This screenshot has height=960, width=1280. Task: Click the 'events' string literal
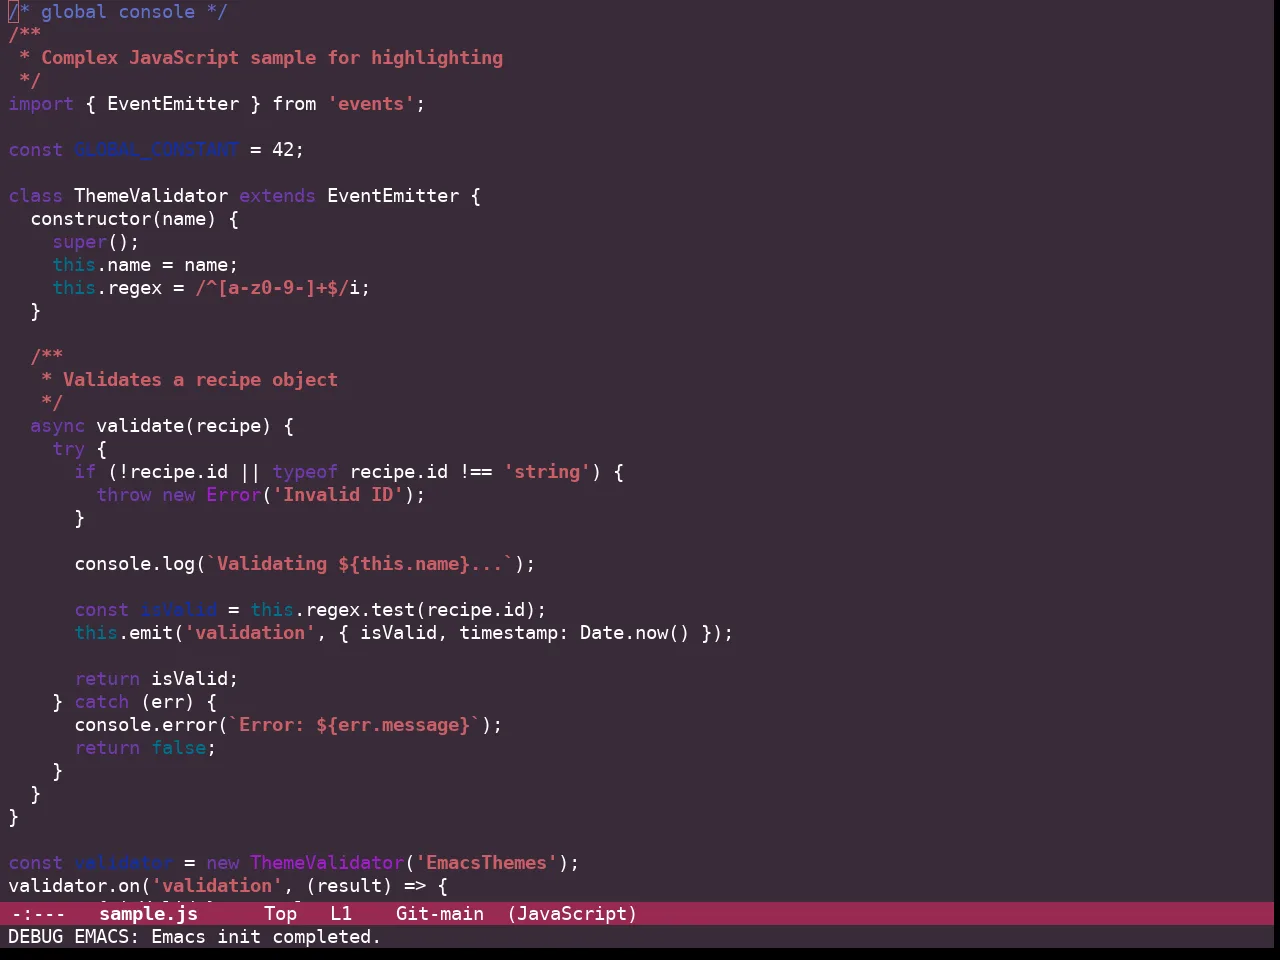(371, 104)
